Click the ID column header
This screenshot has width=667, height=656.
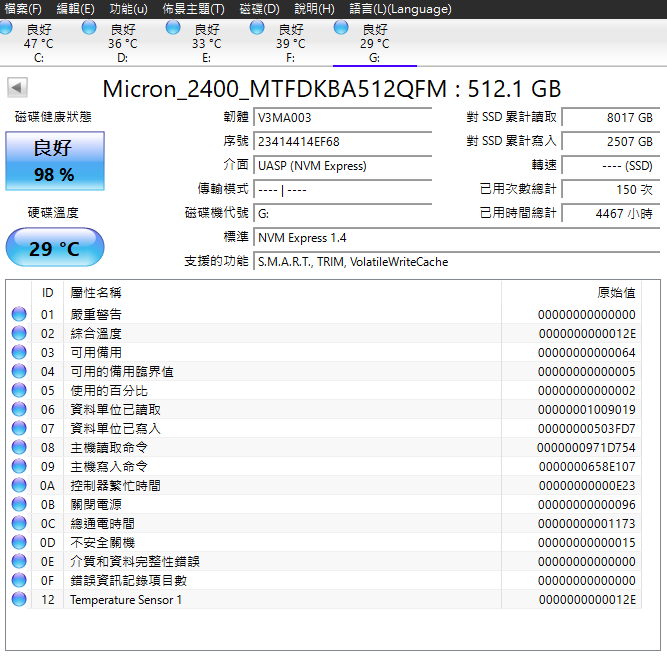[47, 293]
